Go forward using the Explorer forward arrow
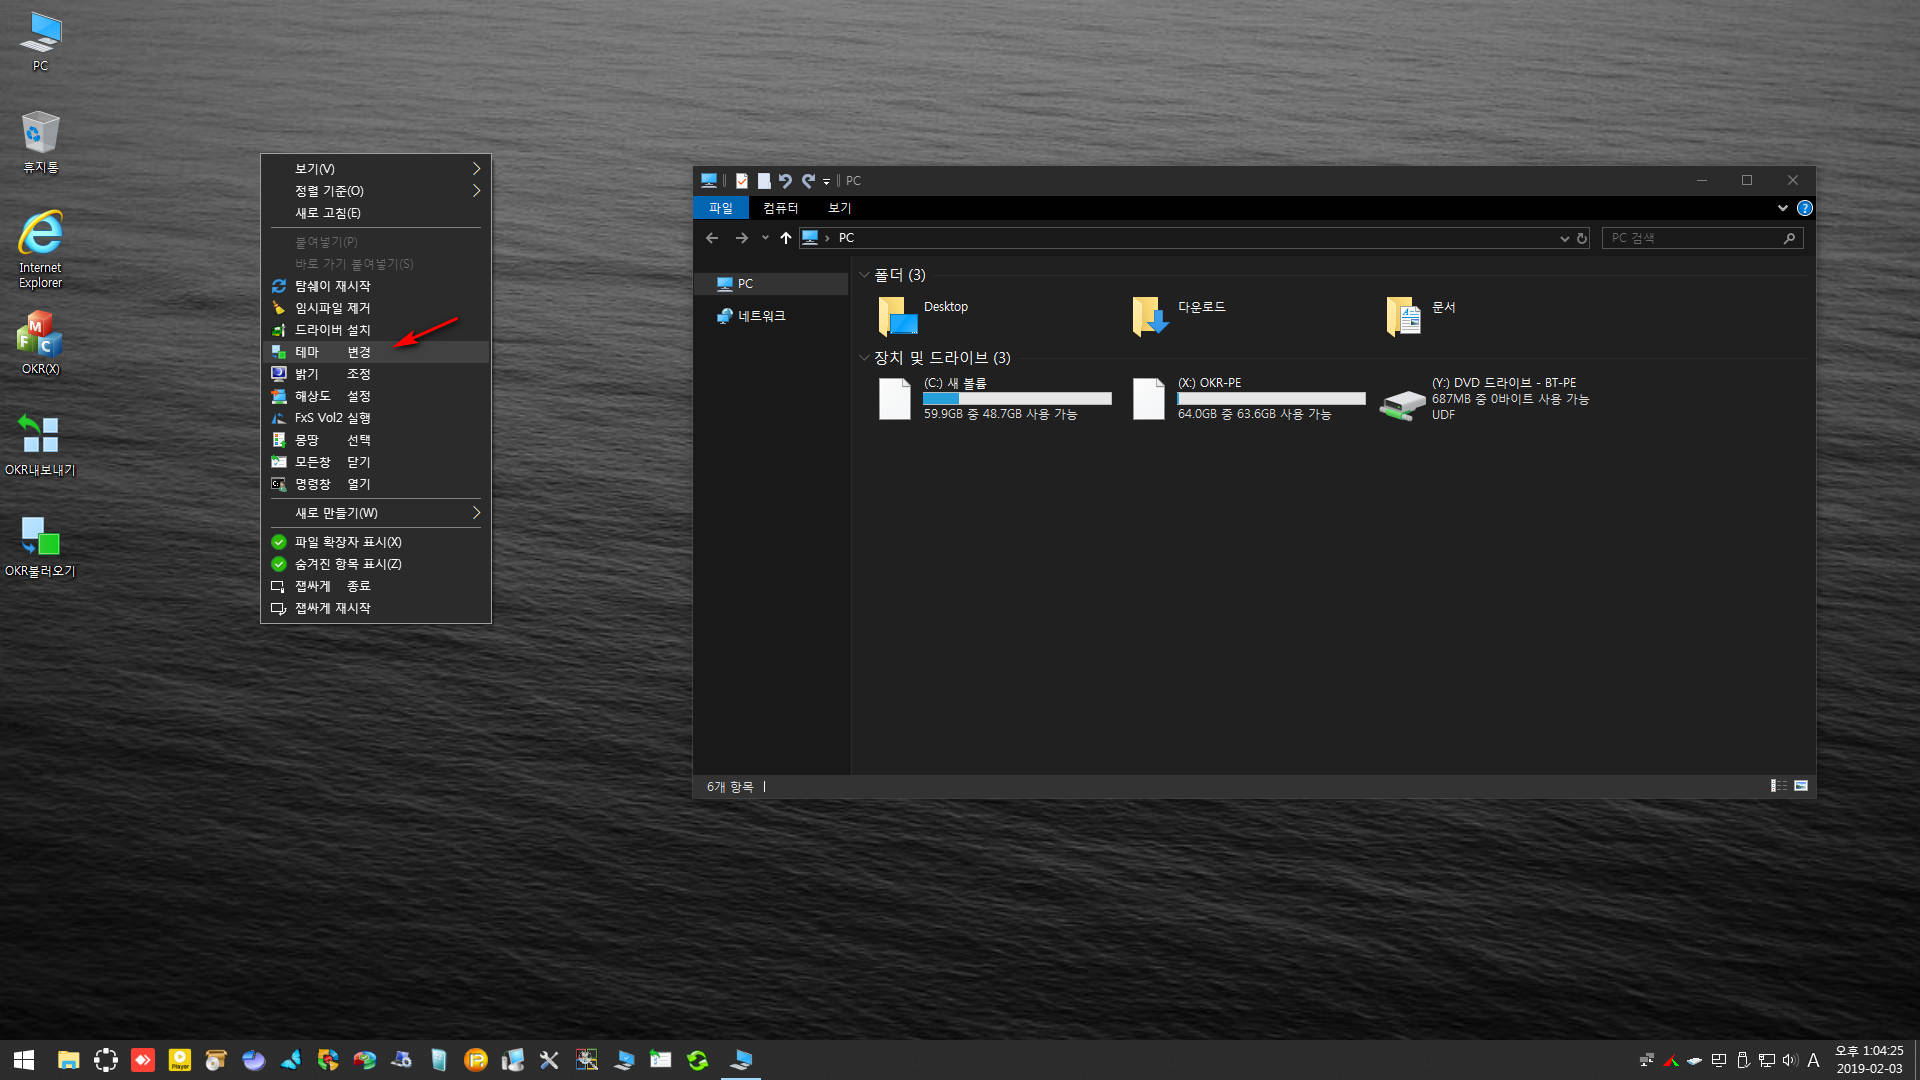The height and width of the screenshot is (1080, 1920). (741, 238)
